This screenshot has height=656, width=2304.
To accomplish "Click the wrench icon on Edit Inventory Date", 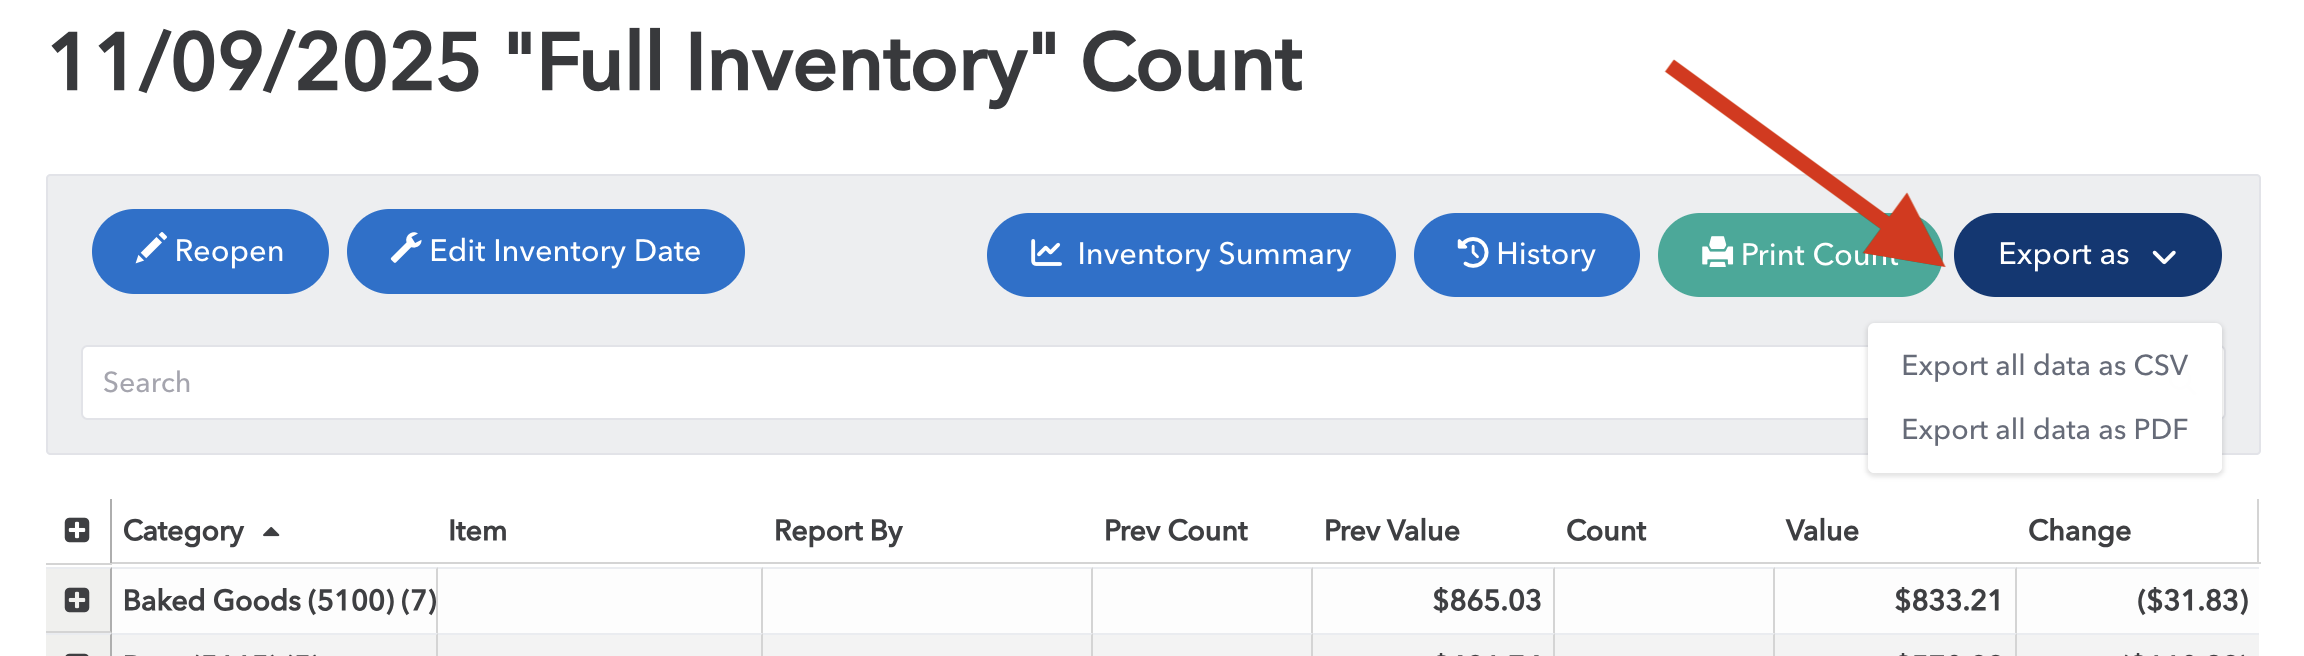I will click(405, 248).
